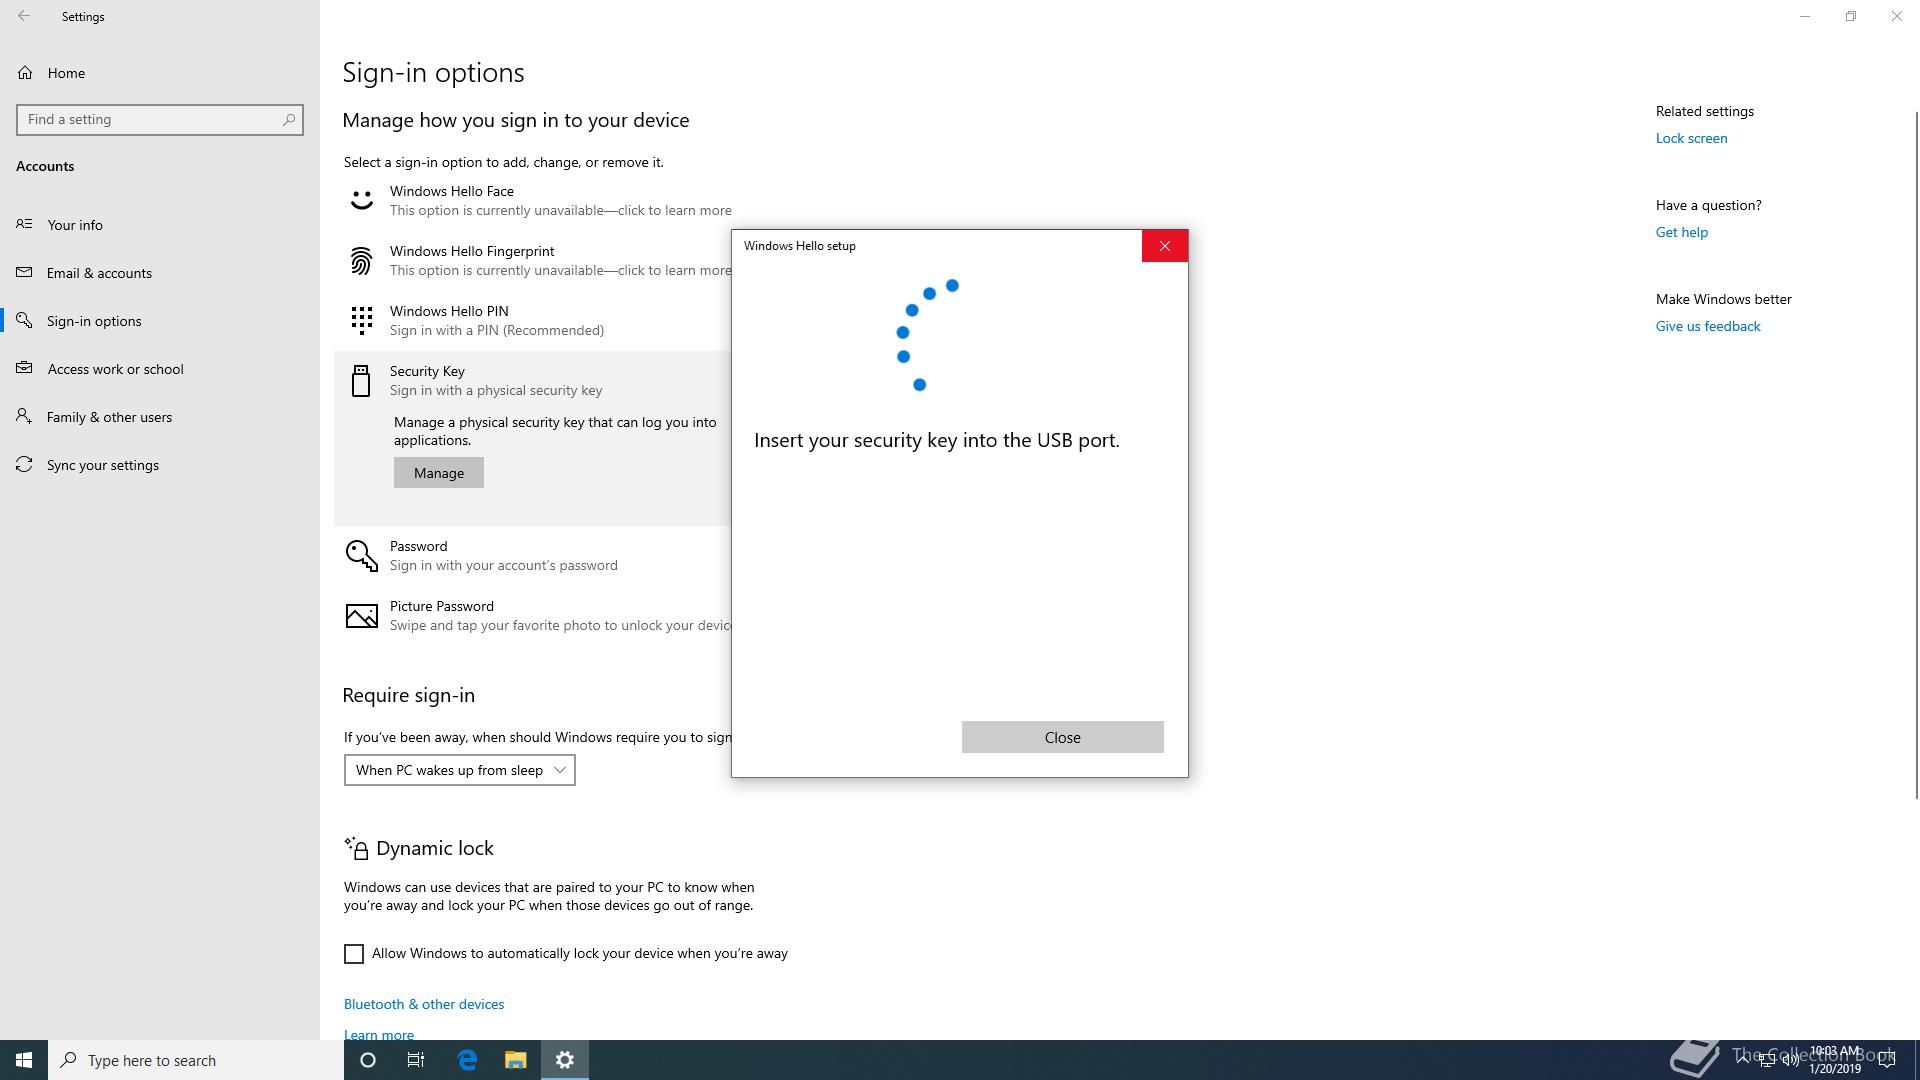Minimize the Settings window
This screenshot has width=1920, height=1080.
1805,16
